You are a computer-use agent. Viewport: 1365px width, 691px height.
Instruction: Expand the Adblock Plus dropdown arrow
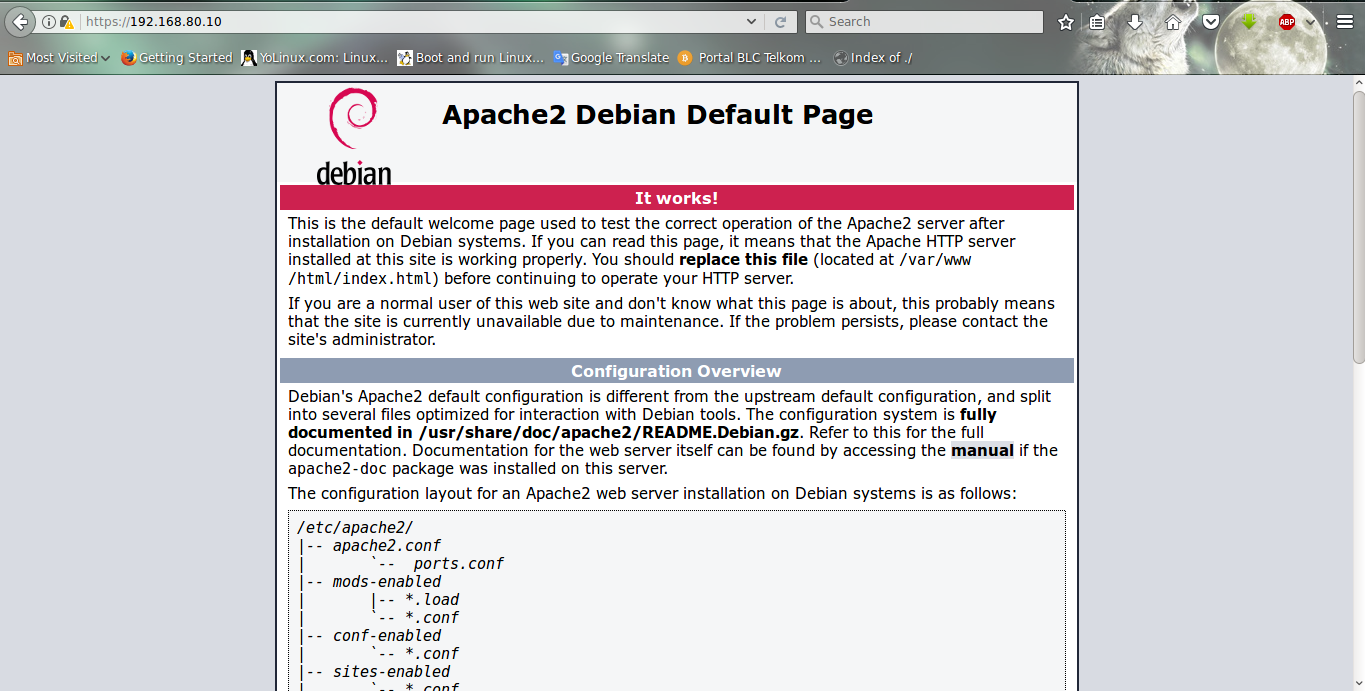tap(1310, 22)
